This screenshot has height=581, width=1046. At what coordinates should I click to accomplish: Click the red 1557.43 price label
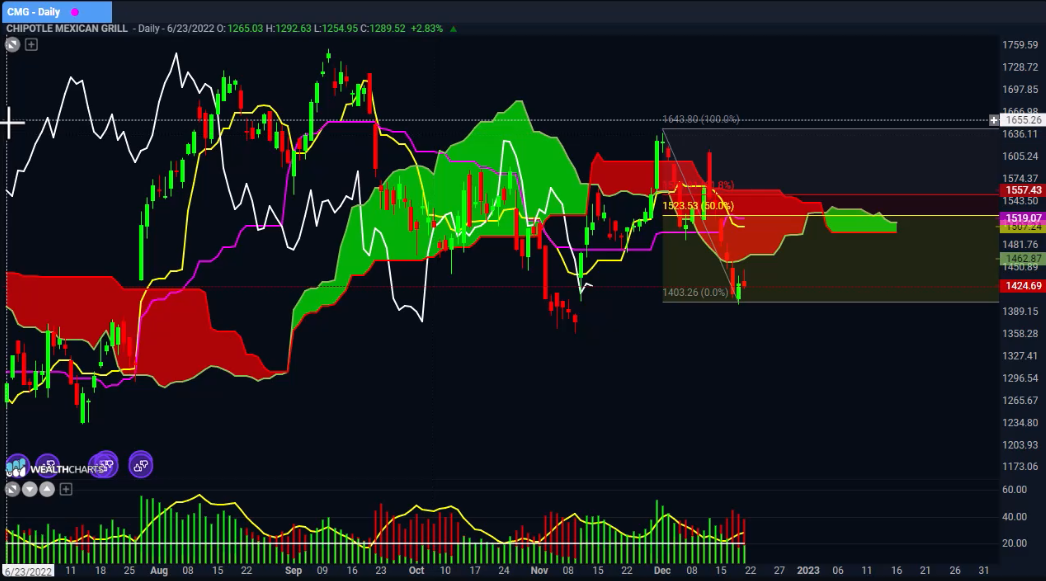[1023, 190]
